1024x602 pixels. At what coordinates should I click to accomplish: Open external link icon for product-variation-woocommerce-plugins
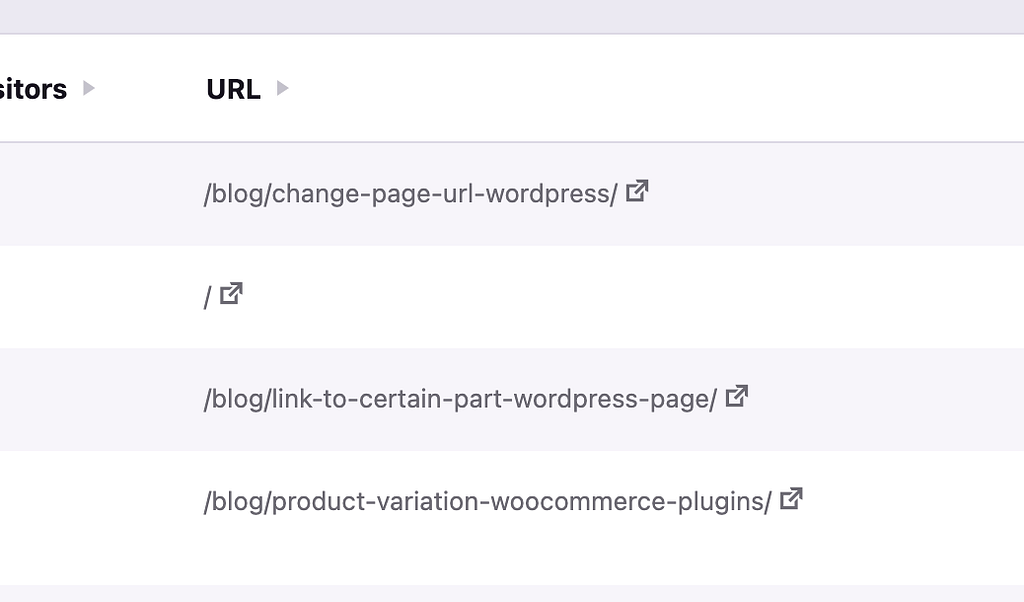point(791,498)
